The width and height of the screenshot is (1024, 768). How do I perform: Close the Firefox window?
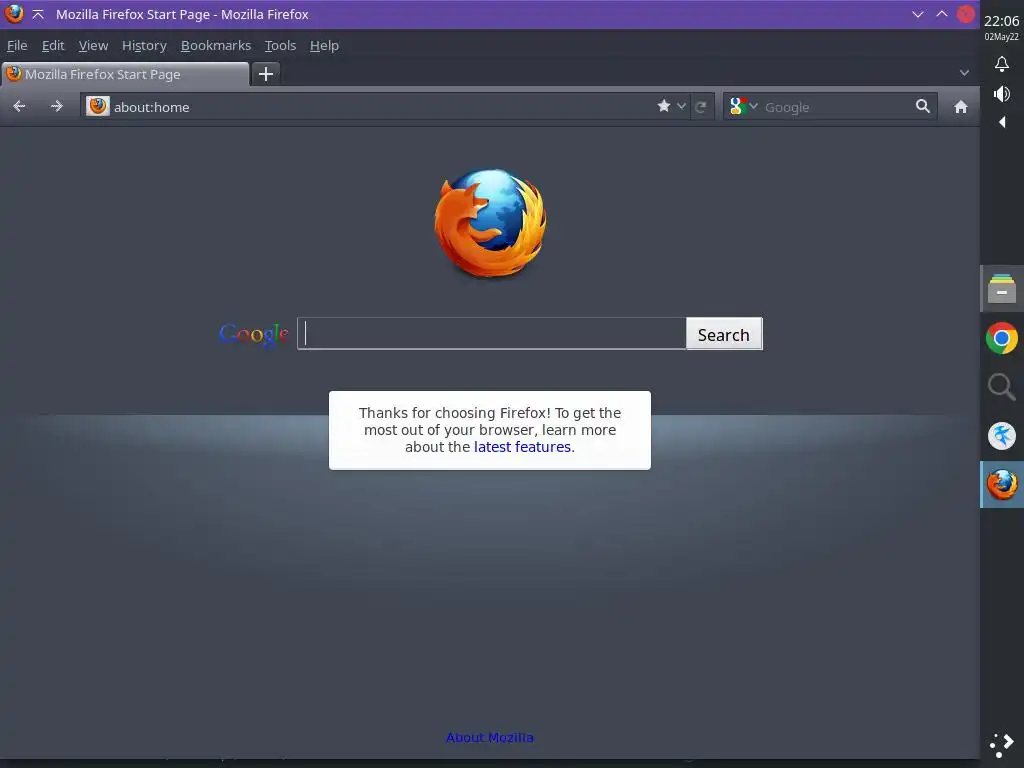tap(965, 14)
